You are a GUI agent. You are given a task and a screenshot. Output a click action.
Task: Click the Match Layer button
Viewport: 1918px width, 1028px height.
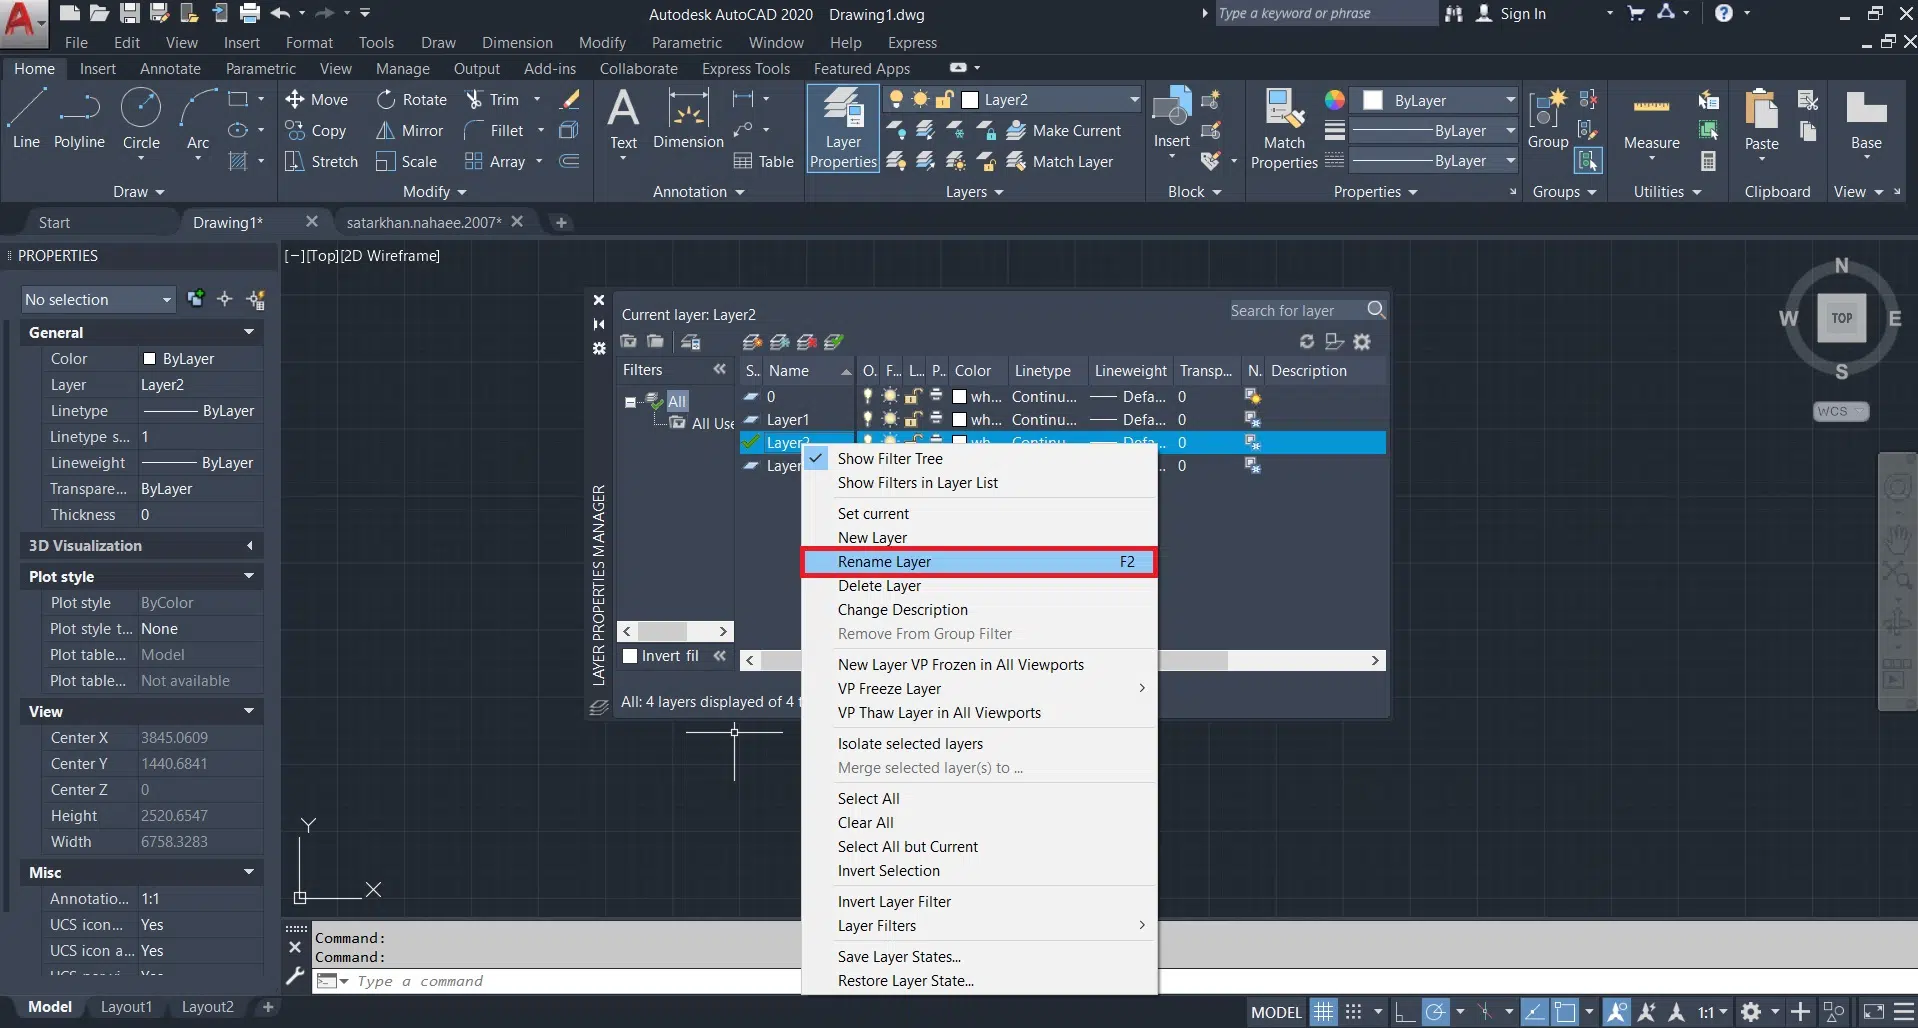1060,162
